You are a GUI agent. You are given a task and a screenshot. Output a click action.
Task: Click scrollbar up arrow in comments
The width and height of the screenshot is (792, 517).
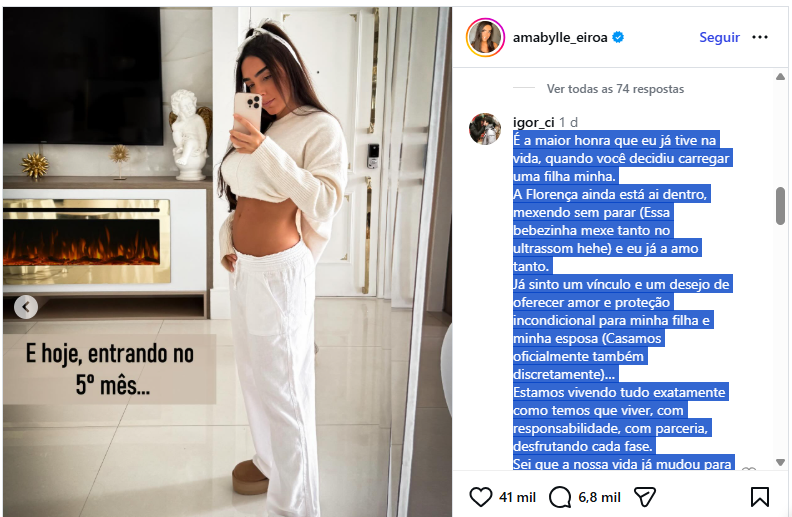(780, 77)
